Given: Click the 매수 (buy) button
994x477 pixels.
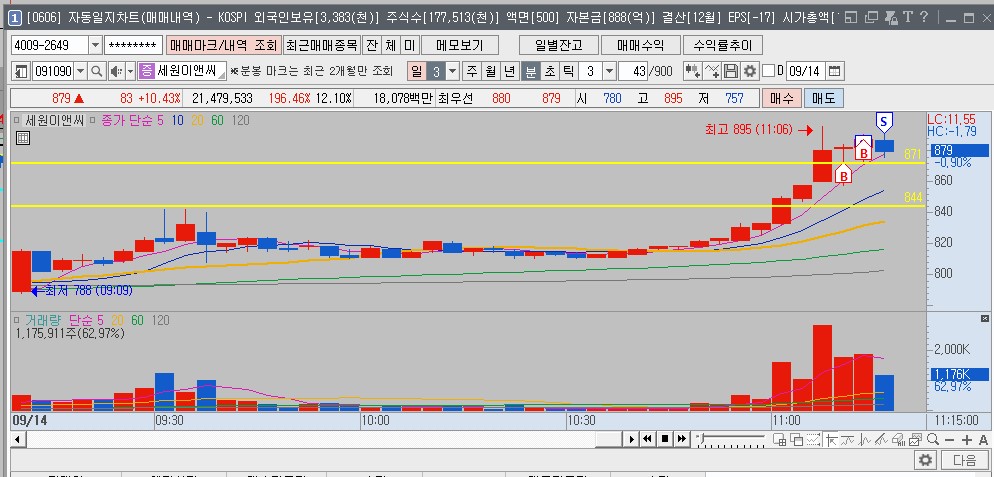Looking at the screenshot, I should tap(781, 98).
